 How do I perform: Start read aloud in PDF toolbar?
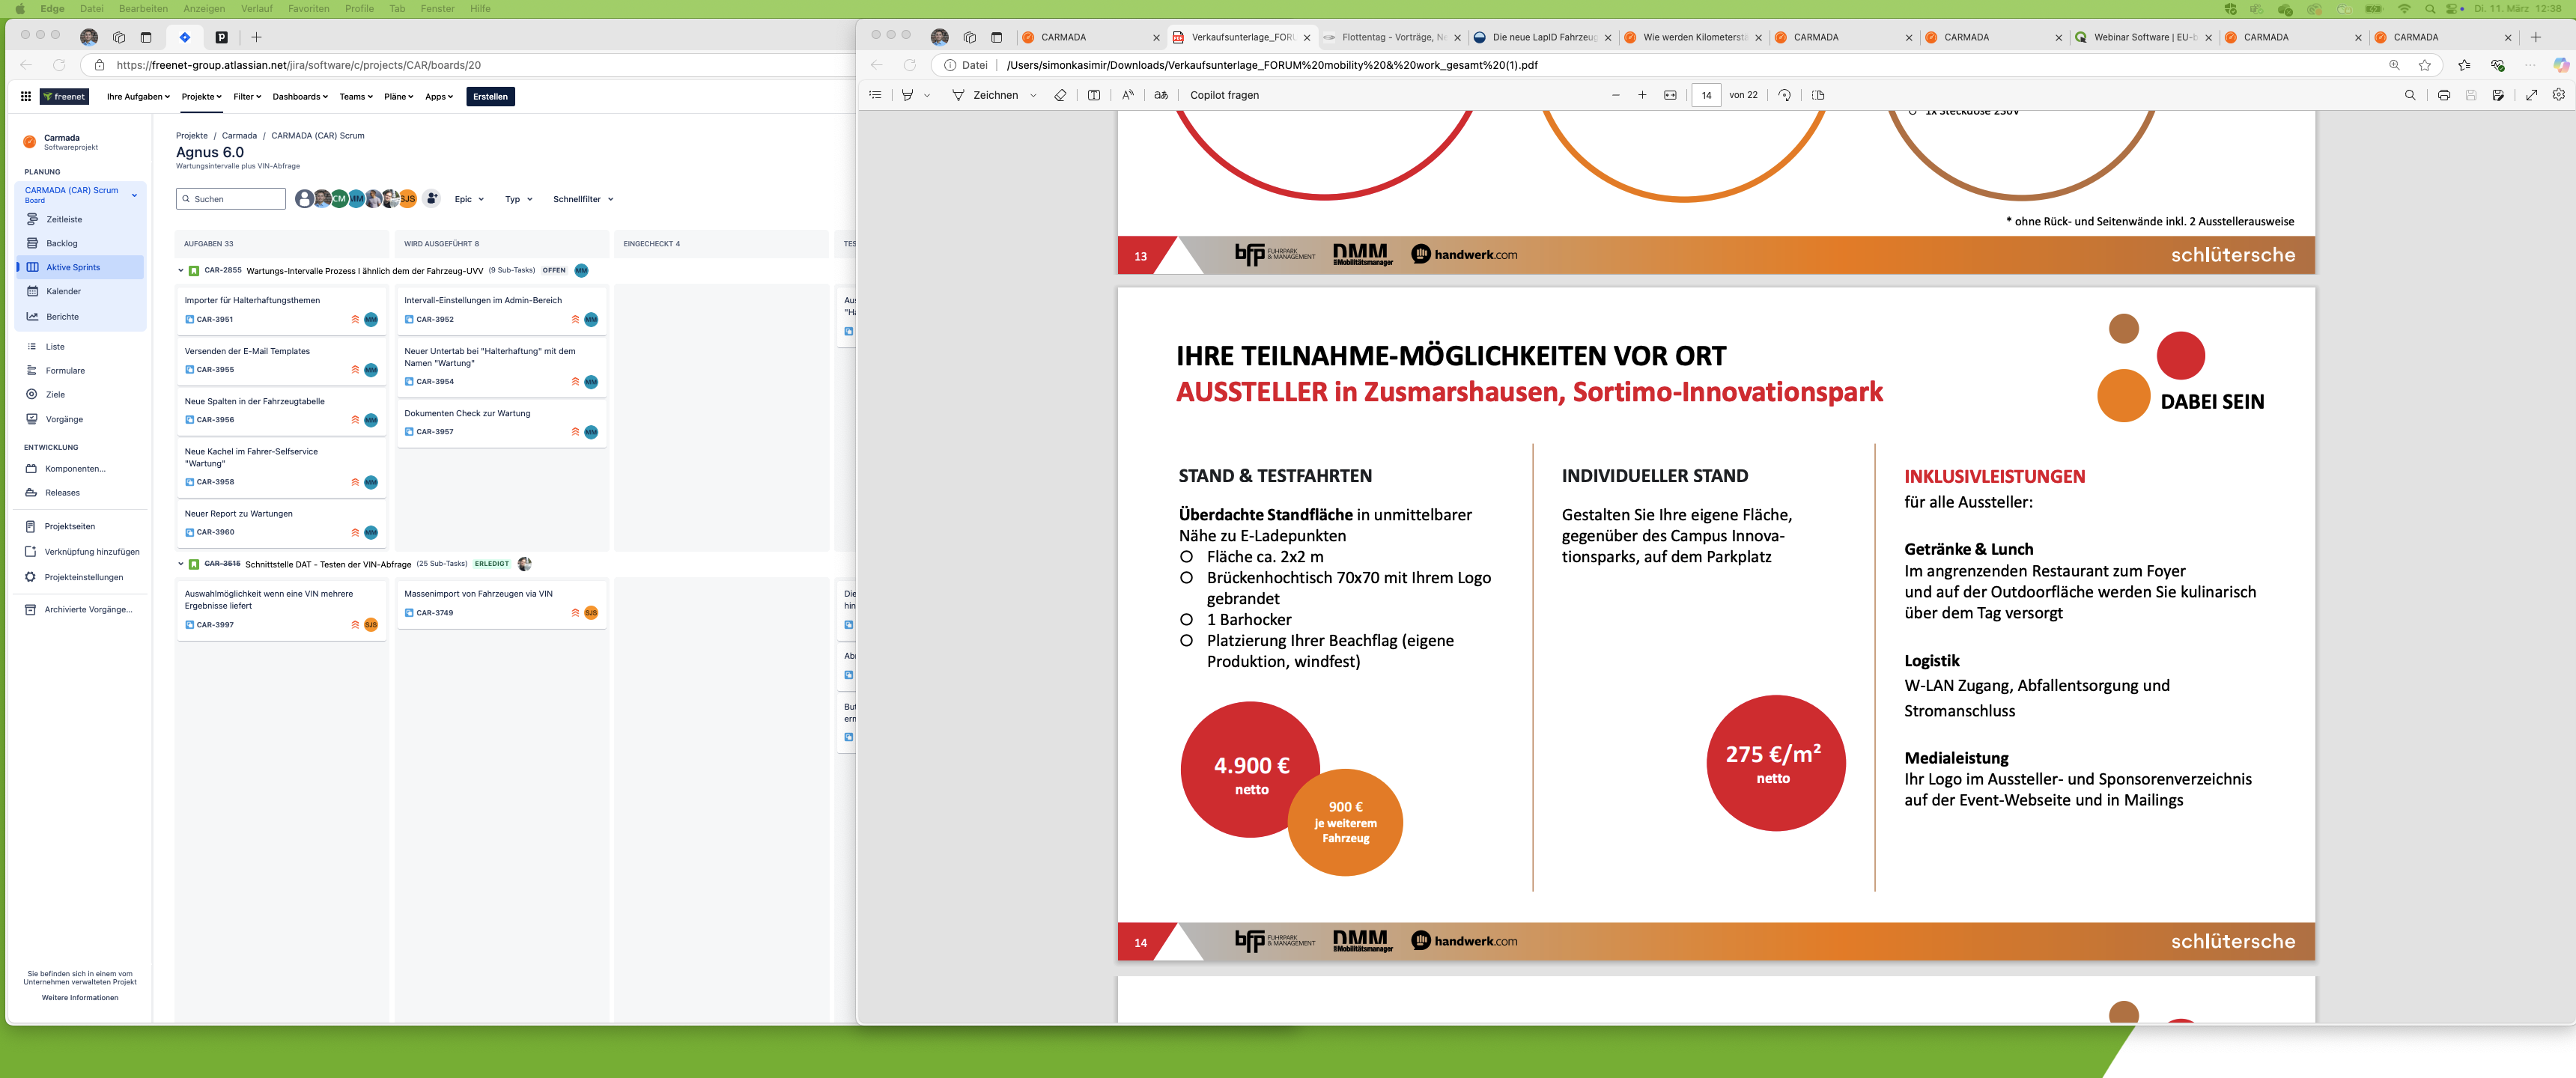click(1128, 95)
